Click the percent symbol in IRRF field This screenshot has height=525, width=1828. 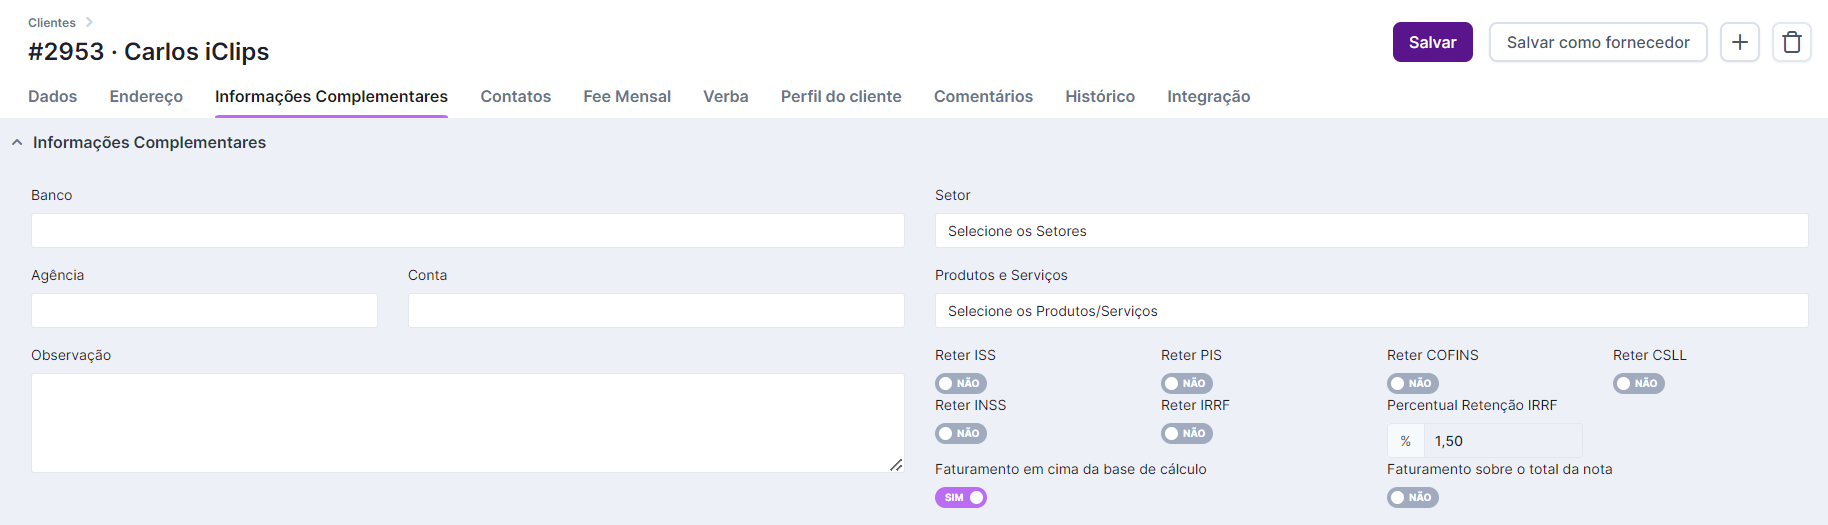pyautogui.click(x=1405, y=441)
